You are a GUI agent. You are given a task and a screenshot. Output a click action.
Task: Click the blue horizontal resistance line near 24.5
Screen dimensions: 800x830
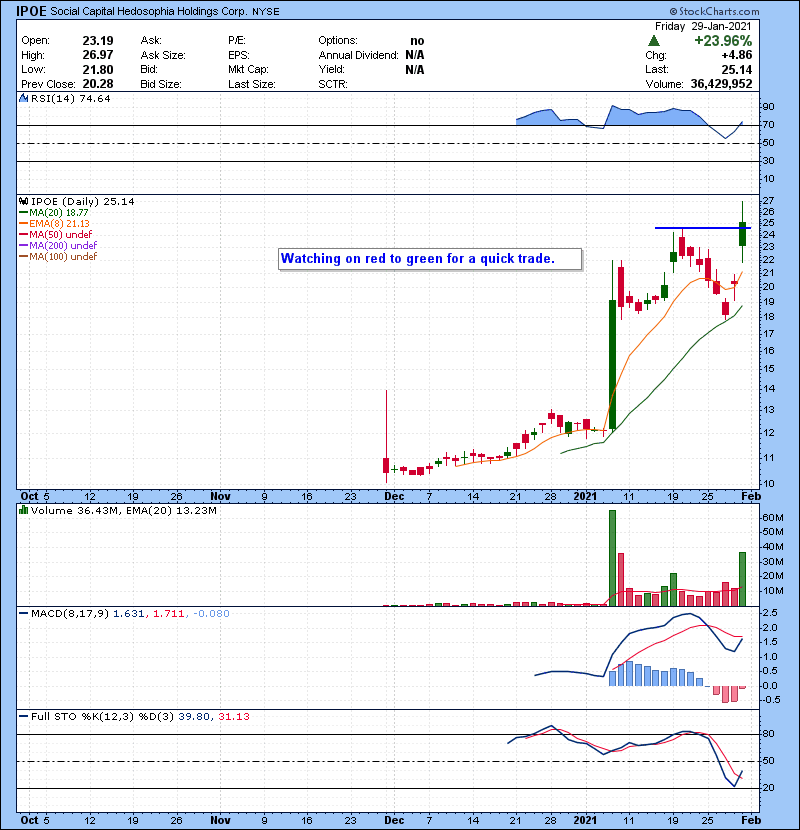(703, 228)
